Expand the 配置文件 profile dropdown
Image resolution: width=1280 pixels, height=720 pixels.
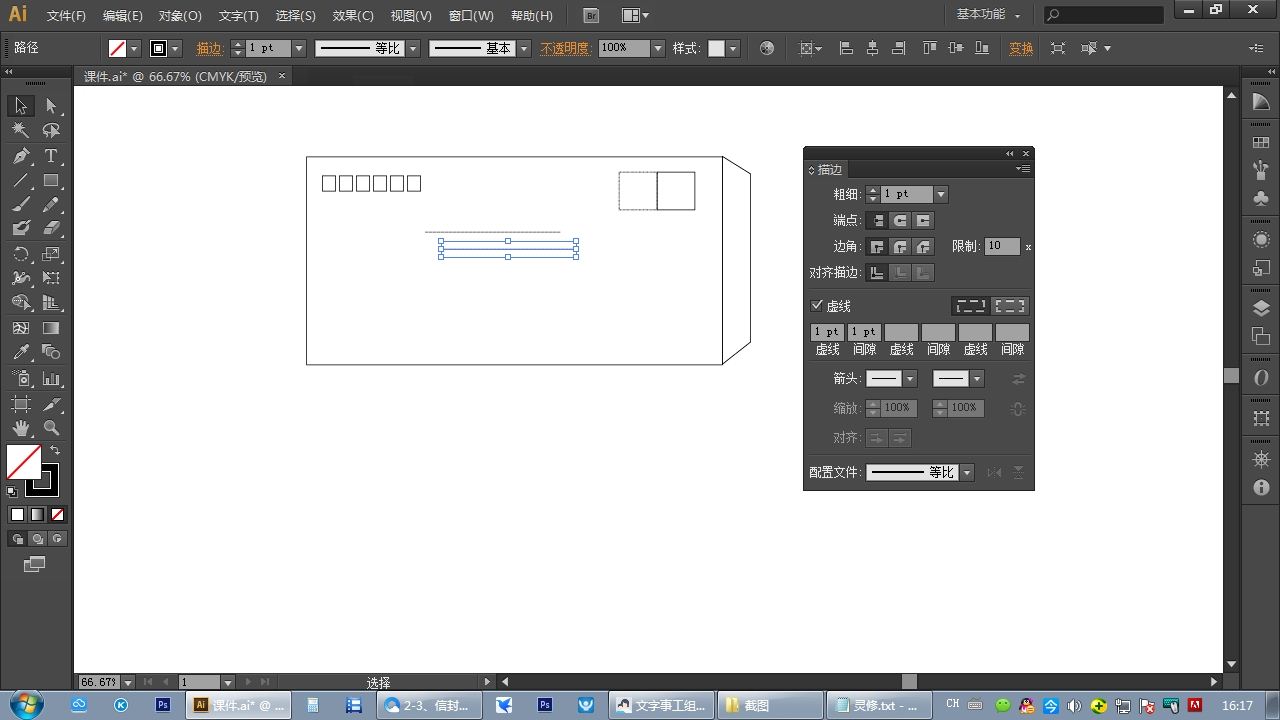966,473
